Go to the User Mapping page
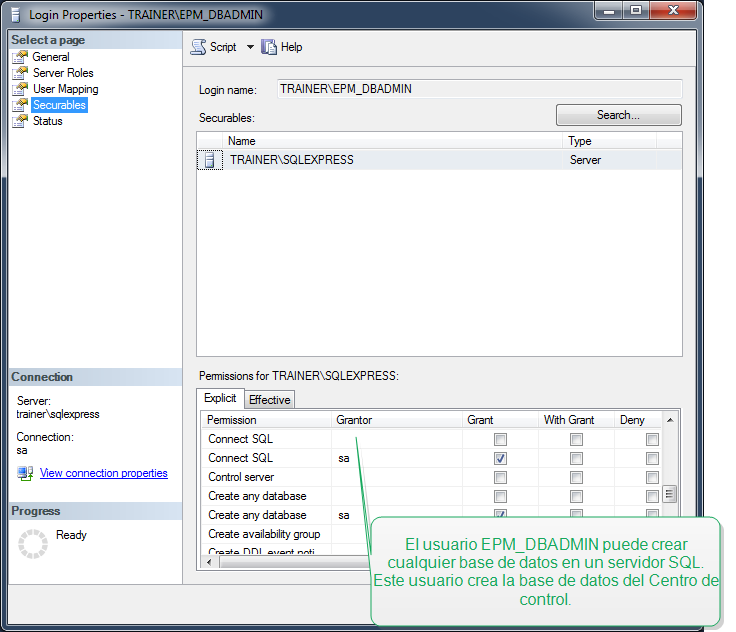736x632 pixels. [65, 89]
